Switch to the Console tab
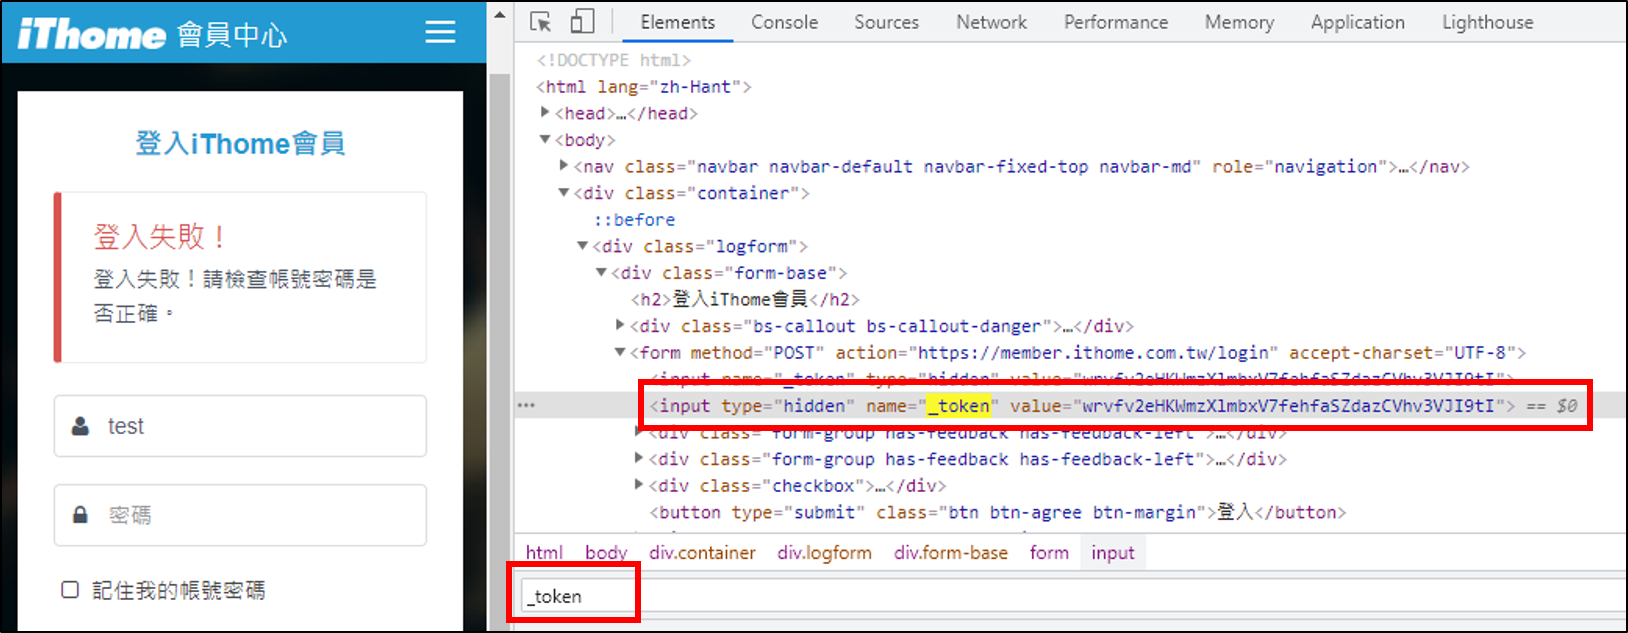1628x633 pixels. point(784,22)
